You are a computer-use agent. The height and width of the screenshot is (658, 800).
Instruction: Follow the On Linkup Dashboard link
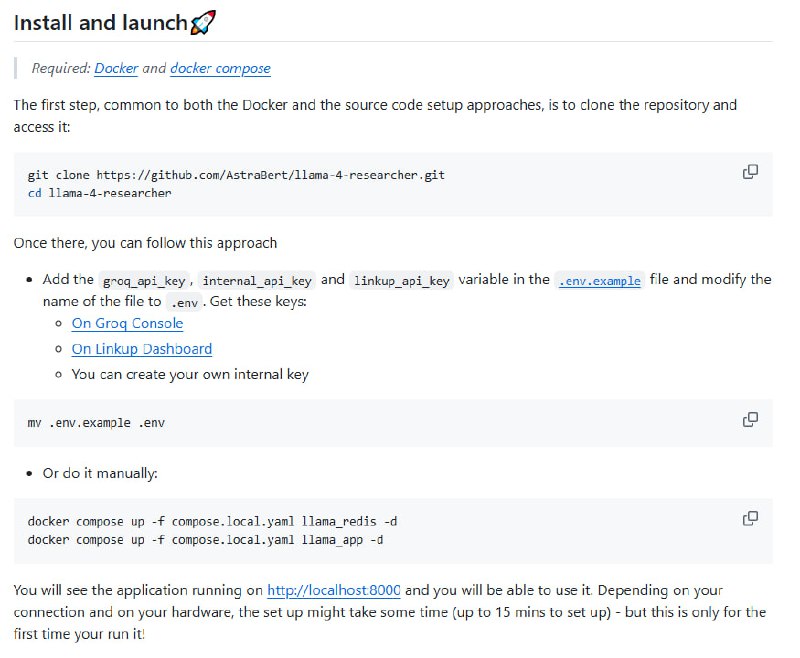(141, 349)
